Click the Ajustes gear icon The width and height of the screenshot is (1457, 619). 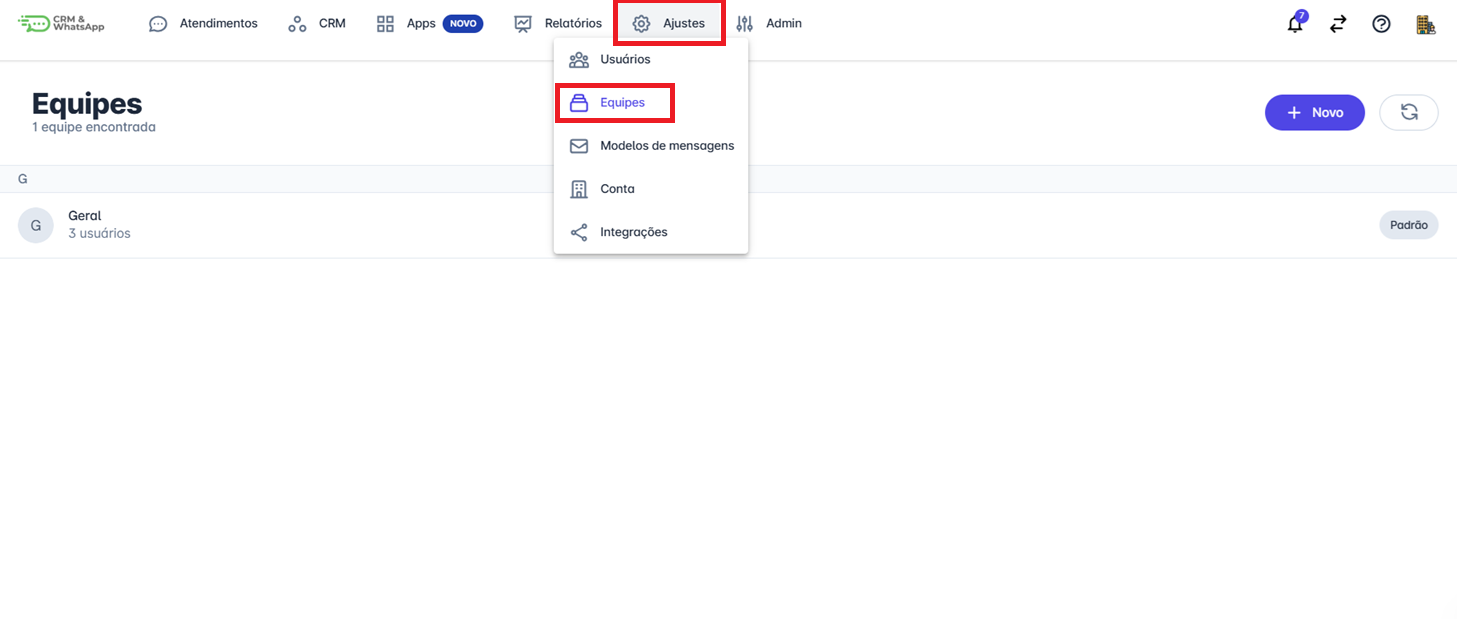[x=642, y=24]
